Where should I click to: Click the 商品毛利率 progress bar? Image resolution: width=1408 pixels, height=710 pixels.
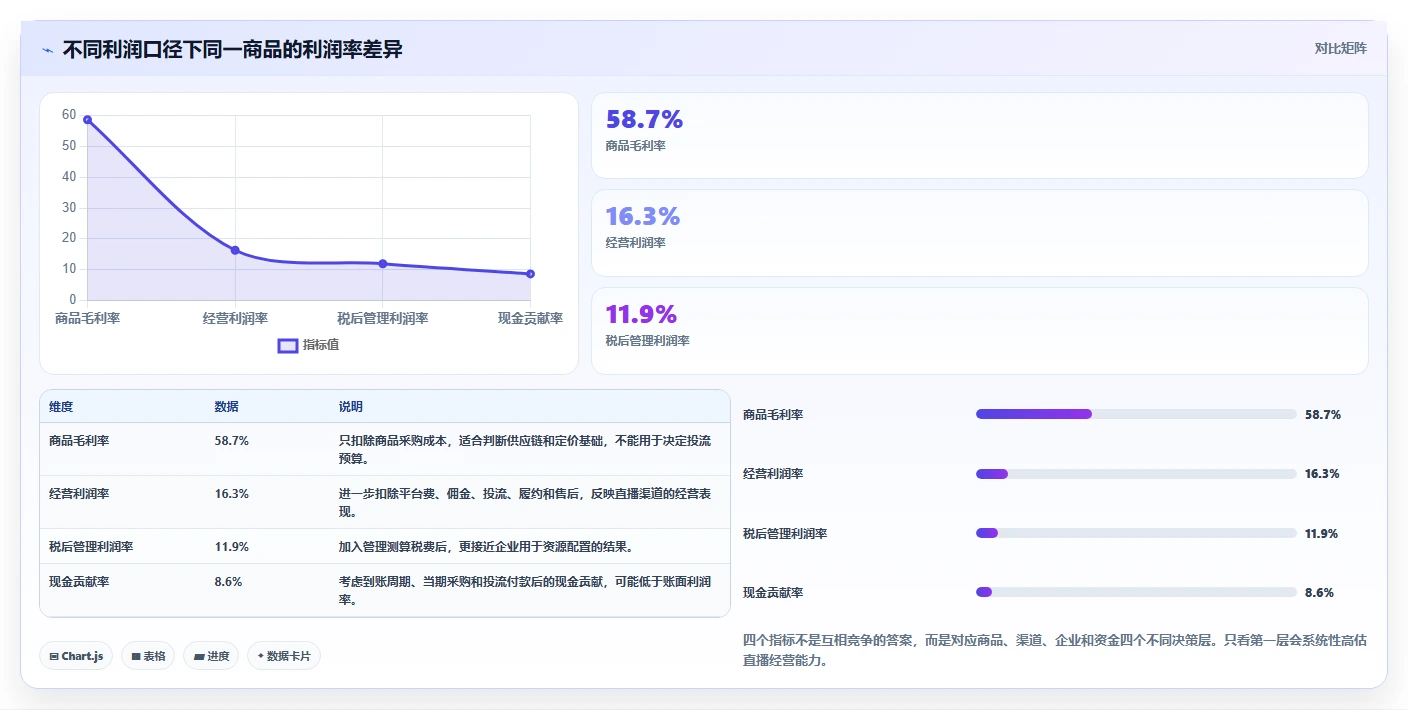pyautogui.click(x=1136, y=414)
